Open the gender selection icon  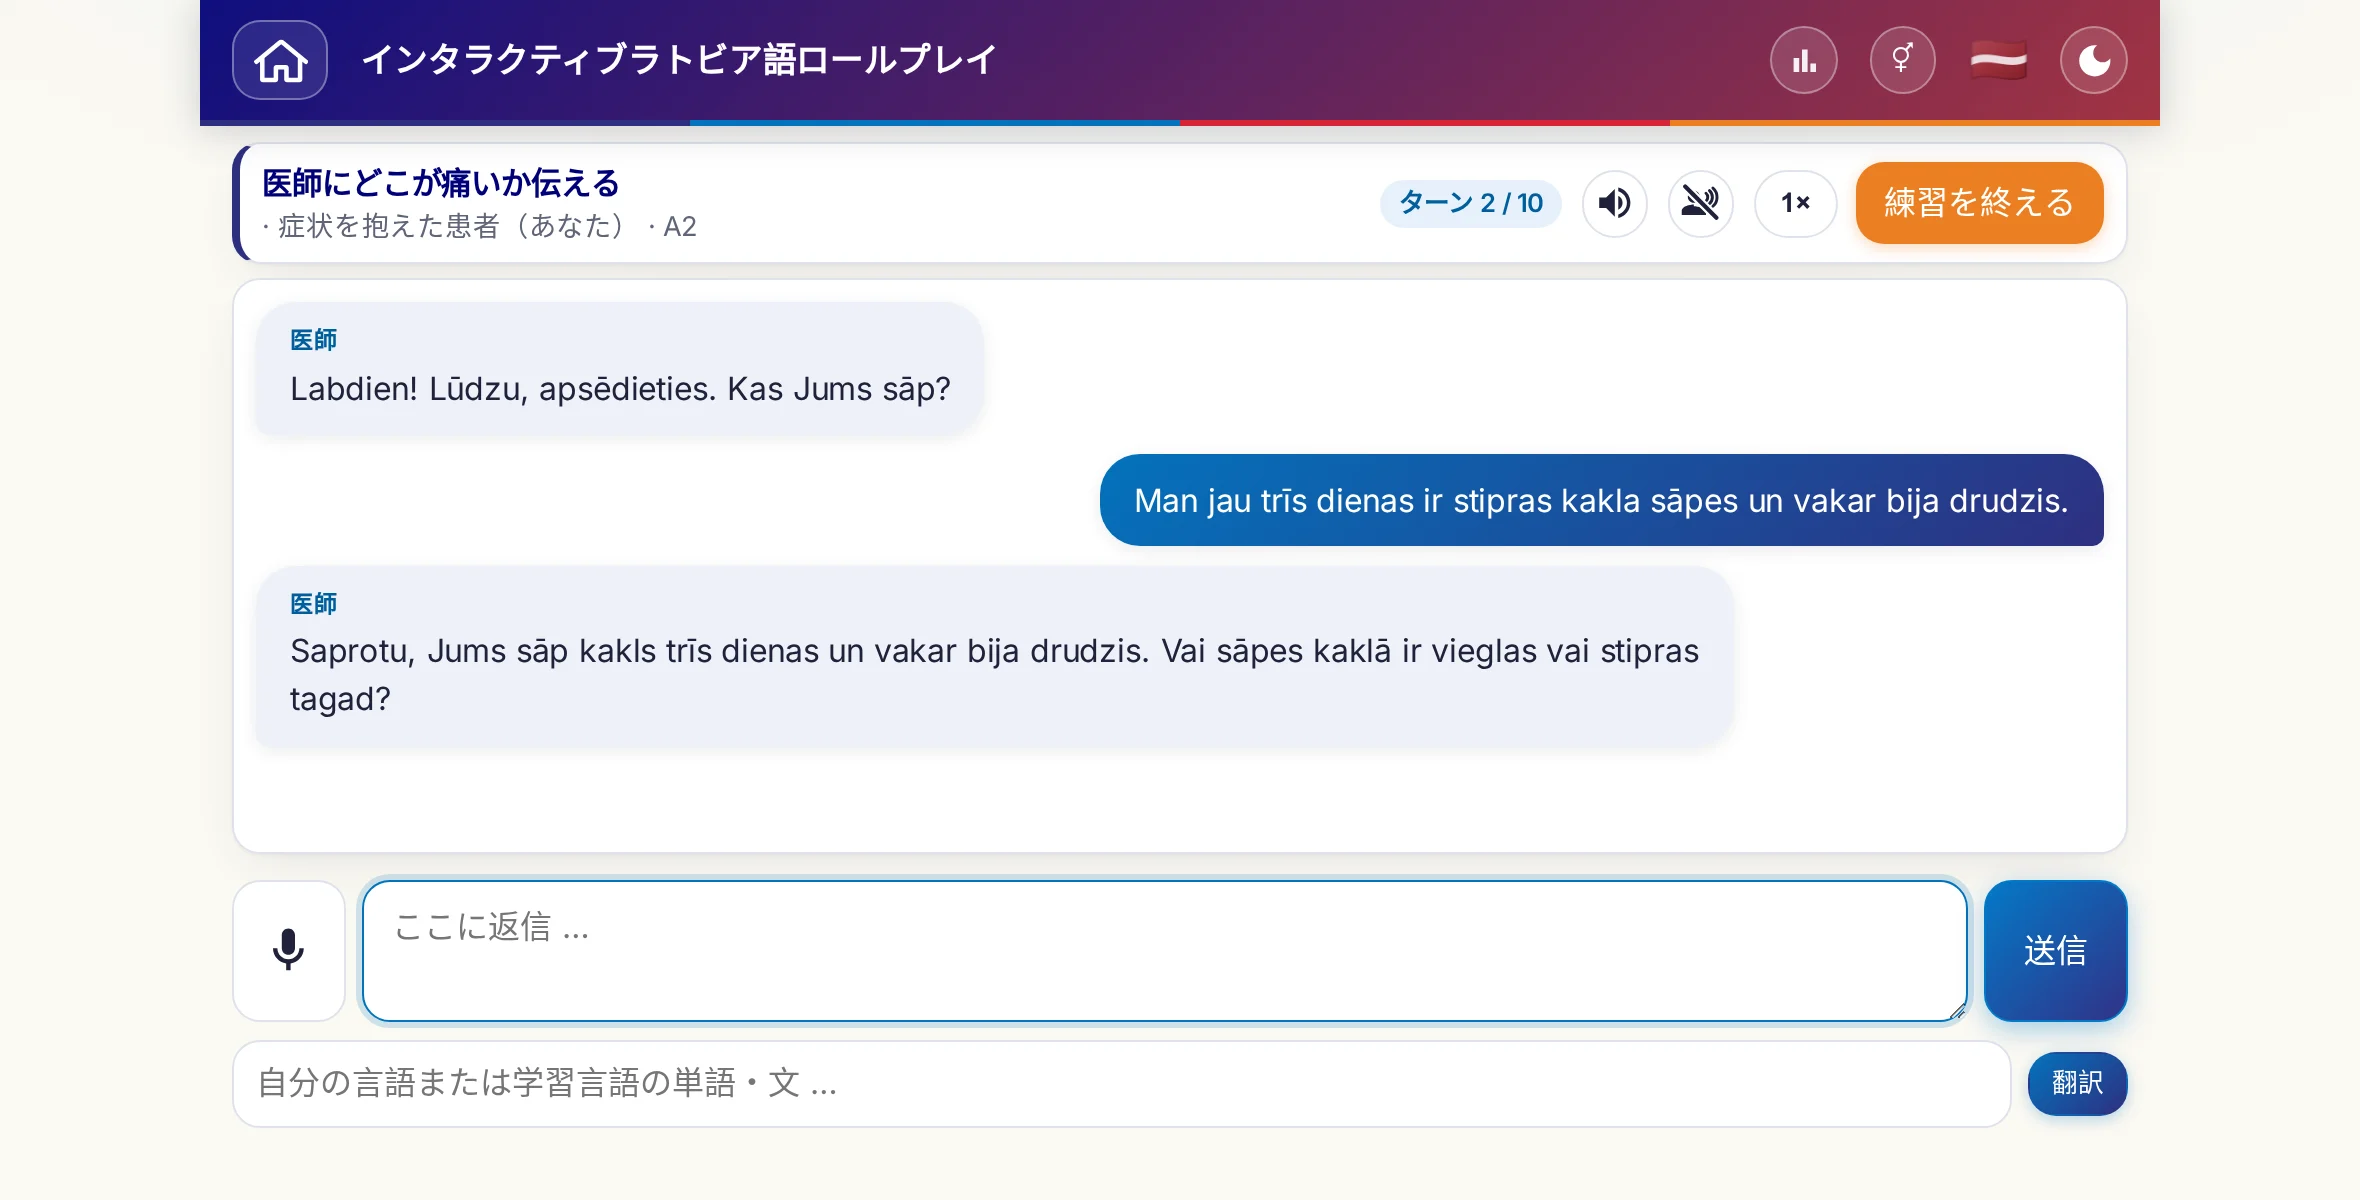coord(1902,60)
